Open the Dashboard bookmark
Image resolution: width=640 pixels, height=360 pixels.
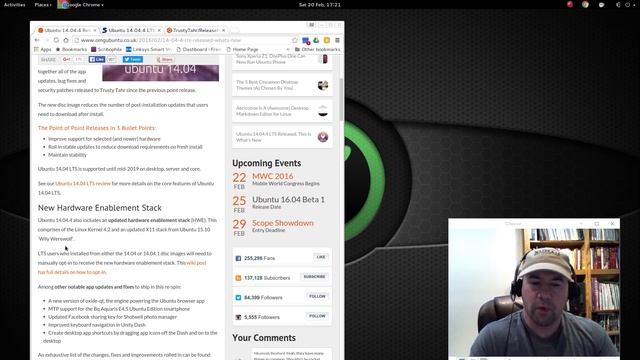click(199, 49)
